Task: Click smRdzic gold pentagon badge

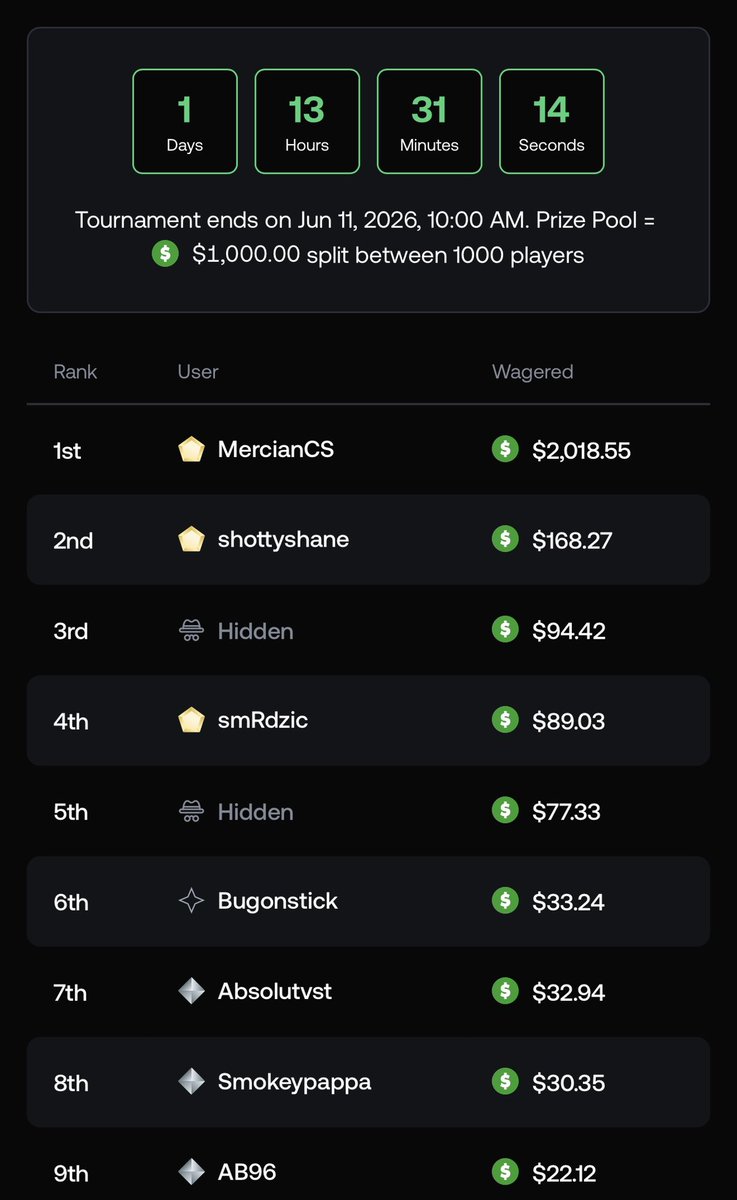Action: [191, 720]
